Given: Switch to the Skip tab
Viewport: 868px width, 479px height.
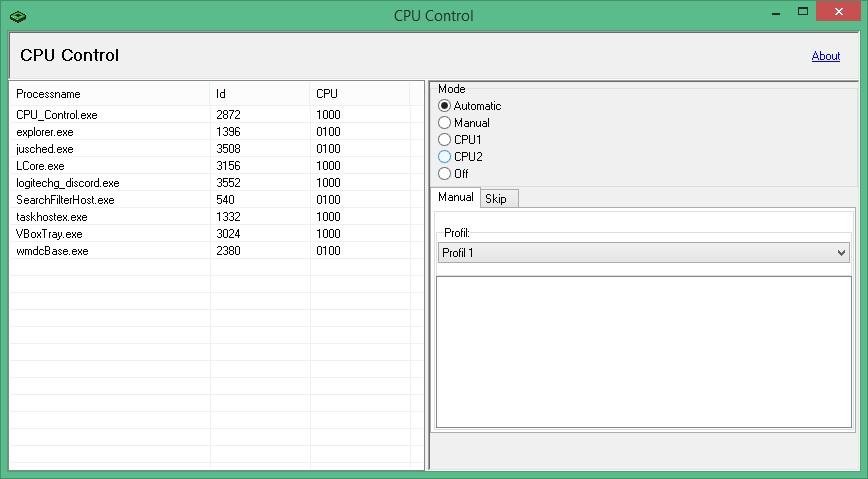Looking at the screenshot, I should 499,199.
